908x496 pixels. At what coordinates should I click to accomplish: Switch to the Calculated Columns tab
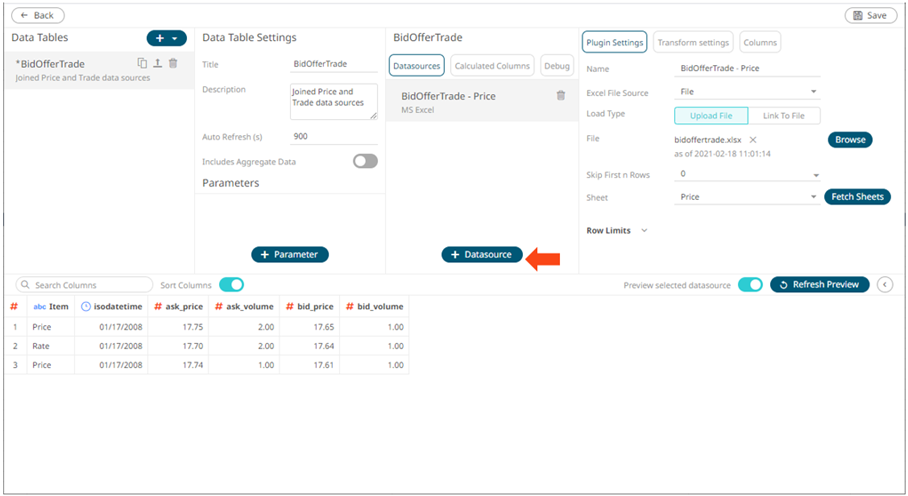(x=492, y=66)
